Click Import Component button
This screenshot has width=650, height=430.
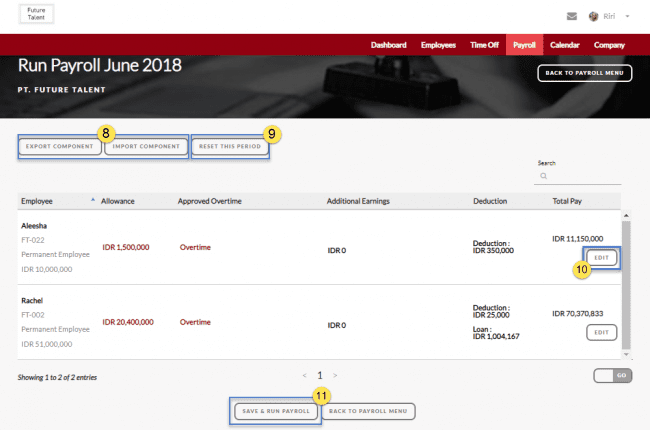146,147
